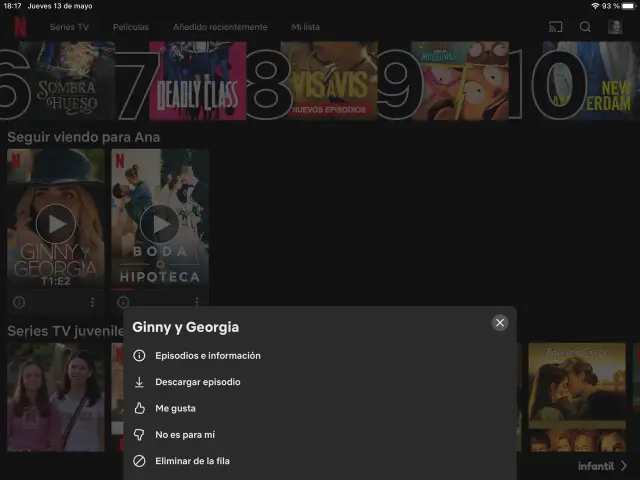Open three-dot menu under Boda o Hipoteca
Image resolution: width=640 pixels, height=480 pixels.
pyautogui.click(x=197, y=302)
